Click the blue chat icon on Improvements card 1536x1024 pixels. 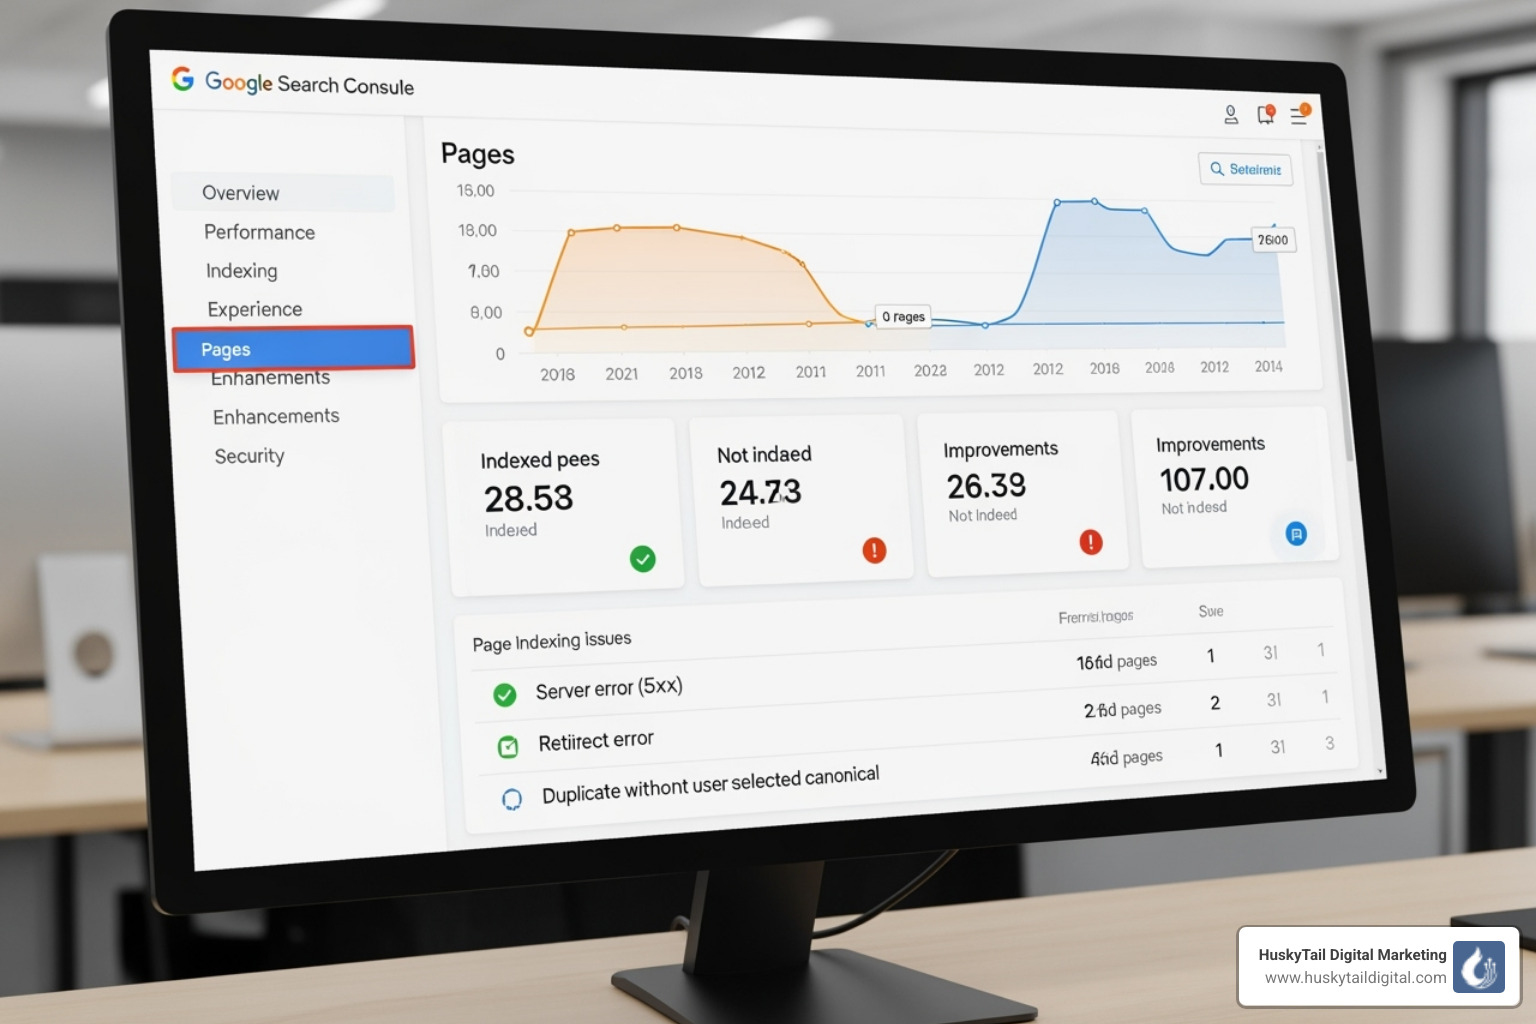pos(1297,535)
